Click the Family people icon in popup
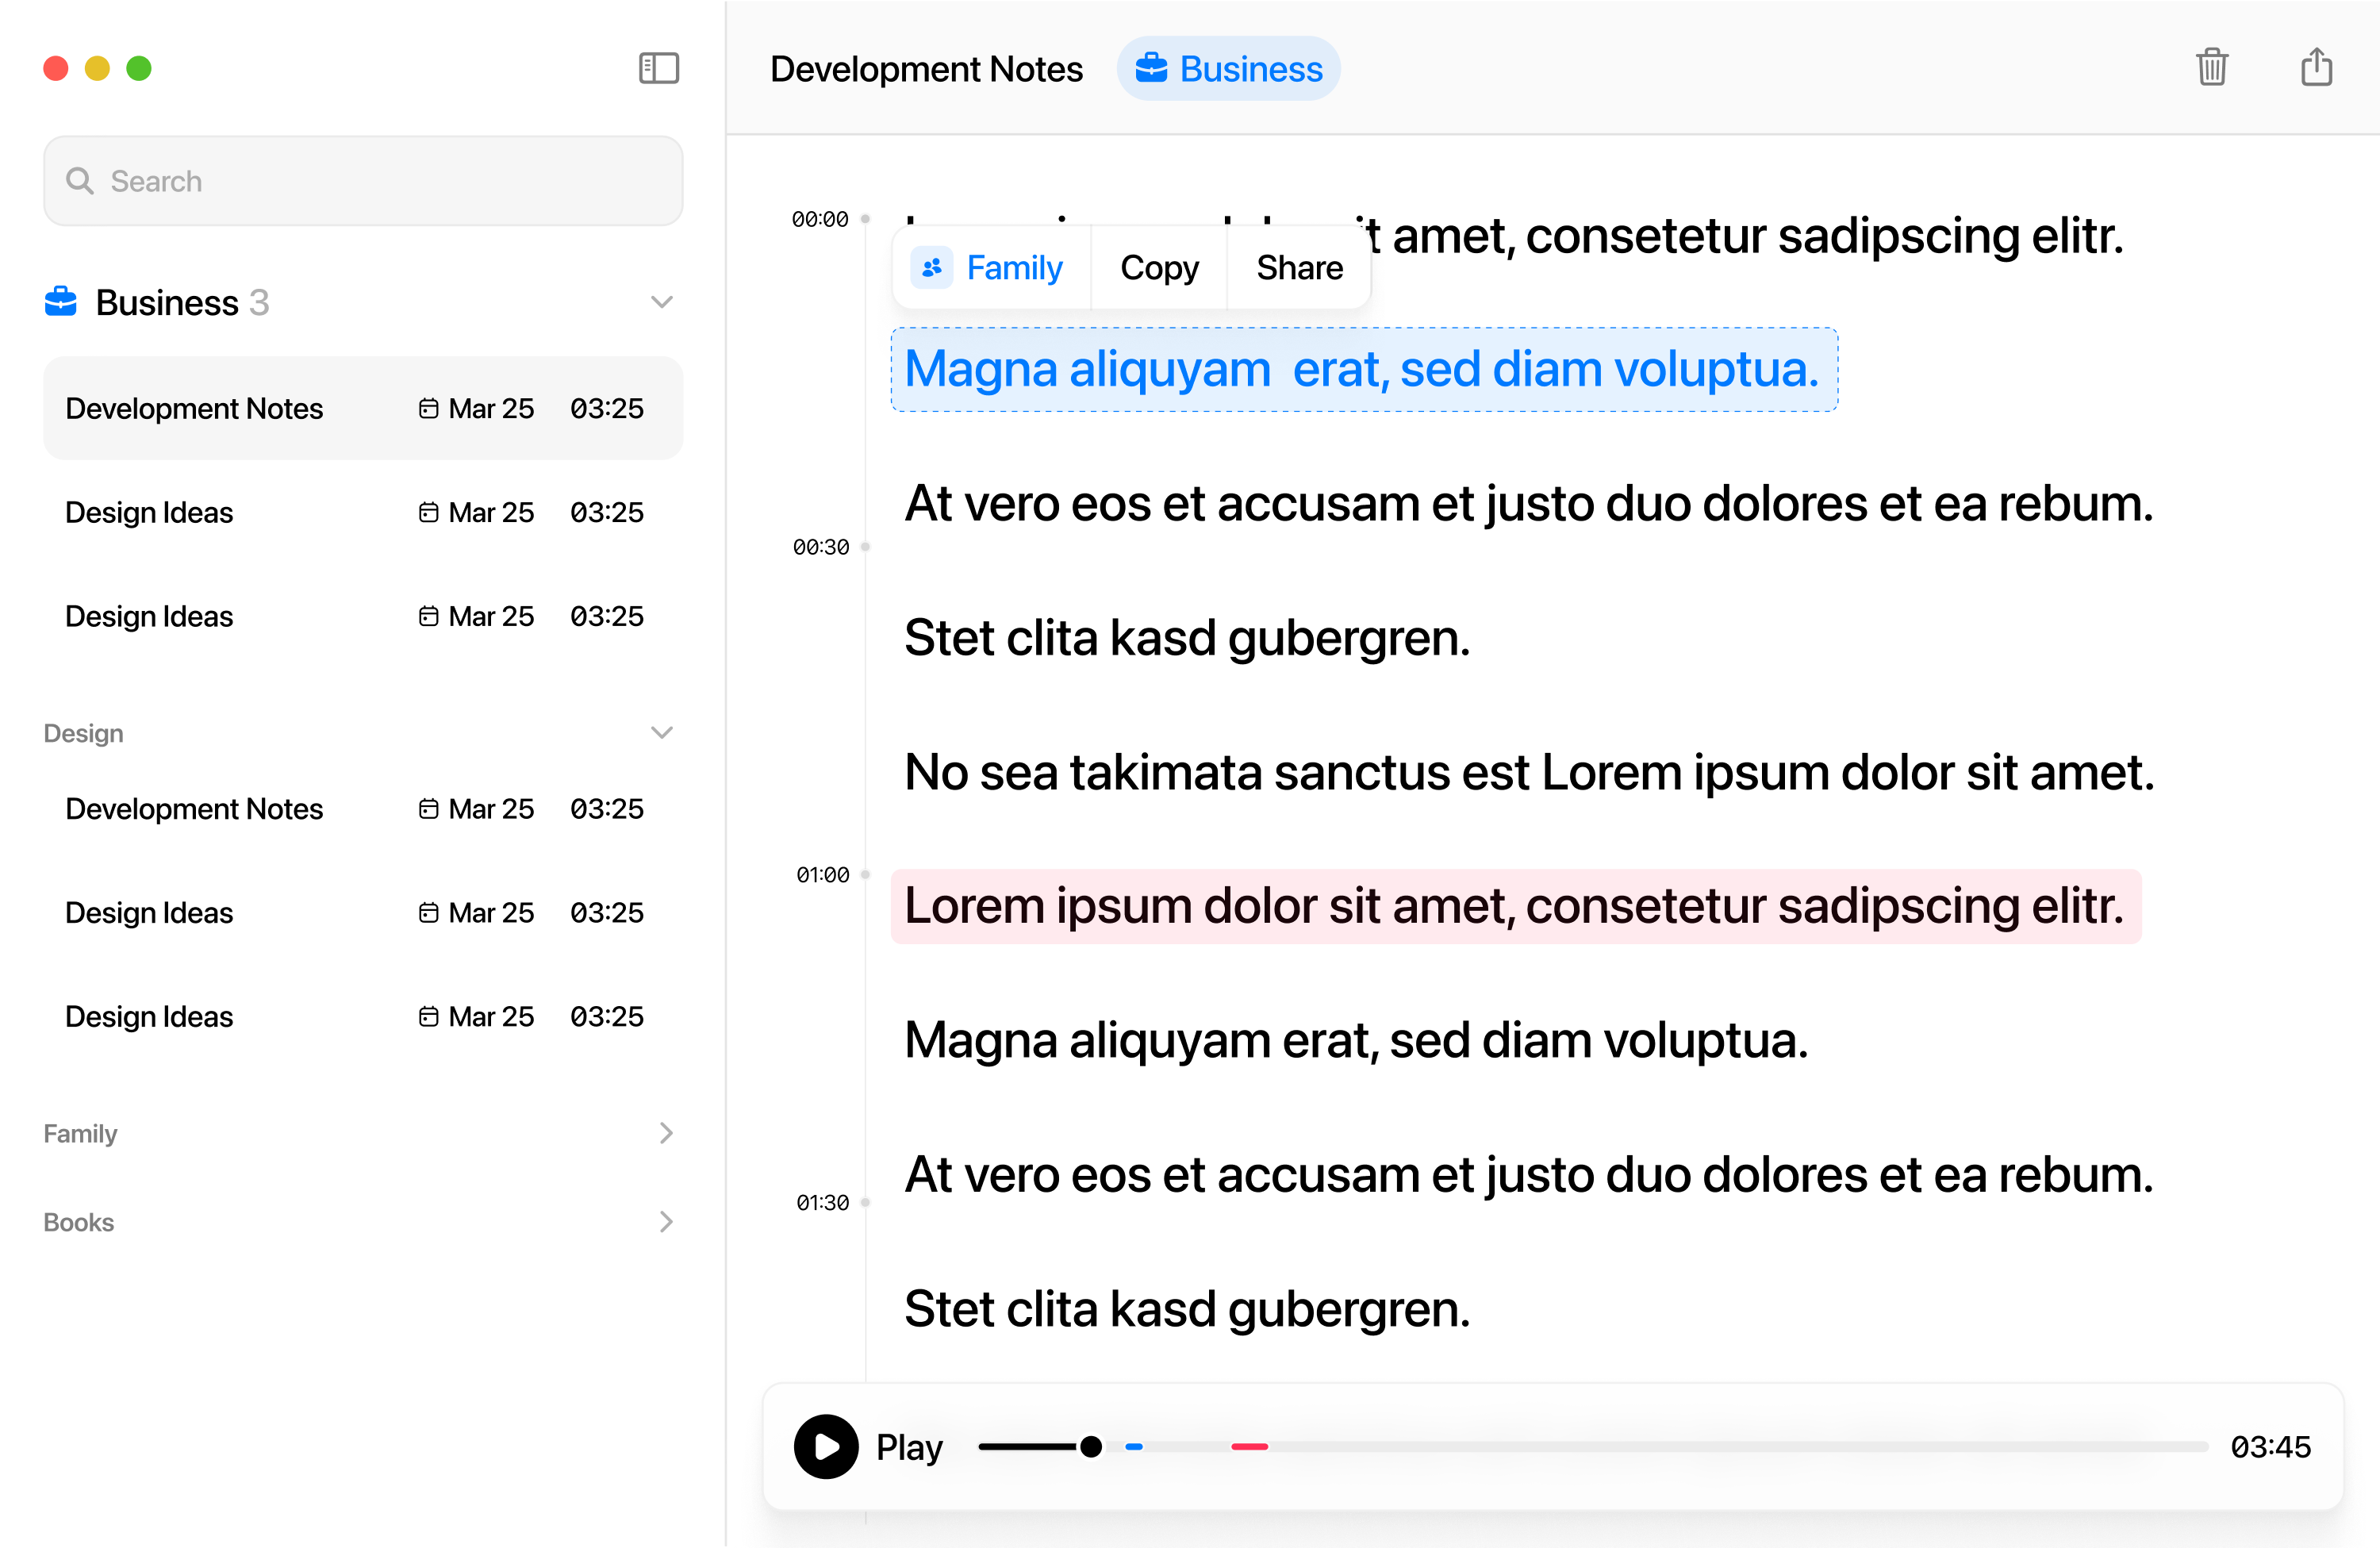2380x1548 pixels. click(932, 268)
